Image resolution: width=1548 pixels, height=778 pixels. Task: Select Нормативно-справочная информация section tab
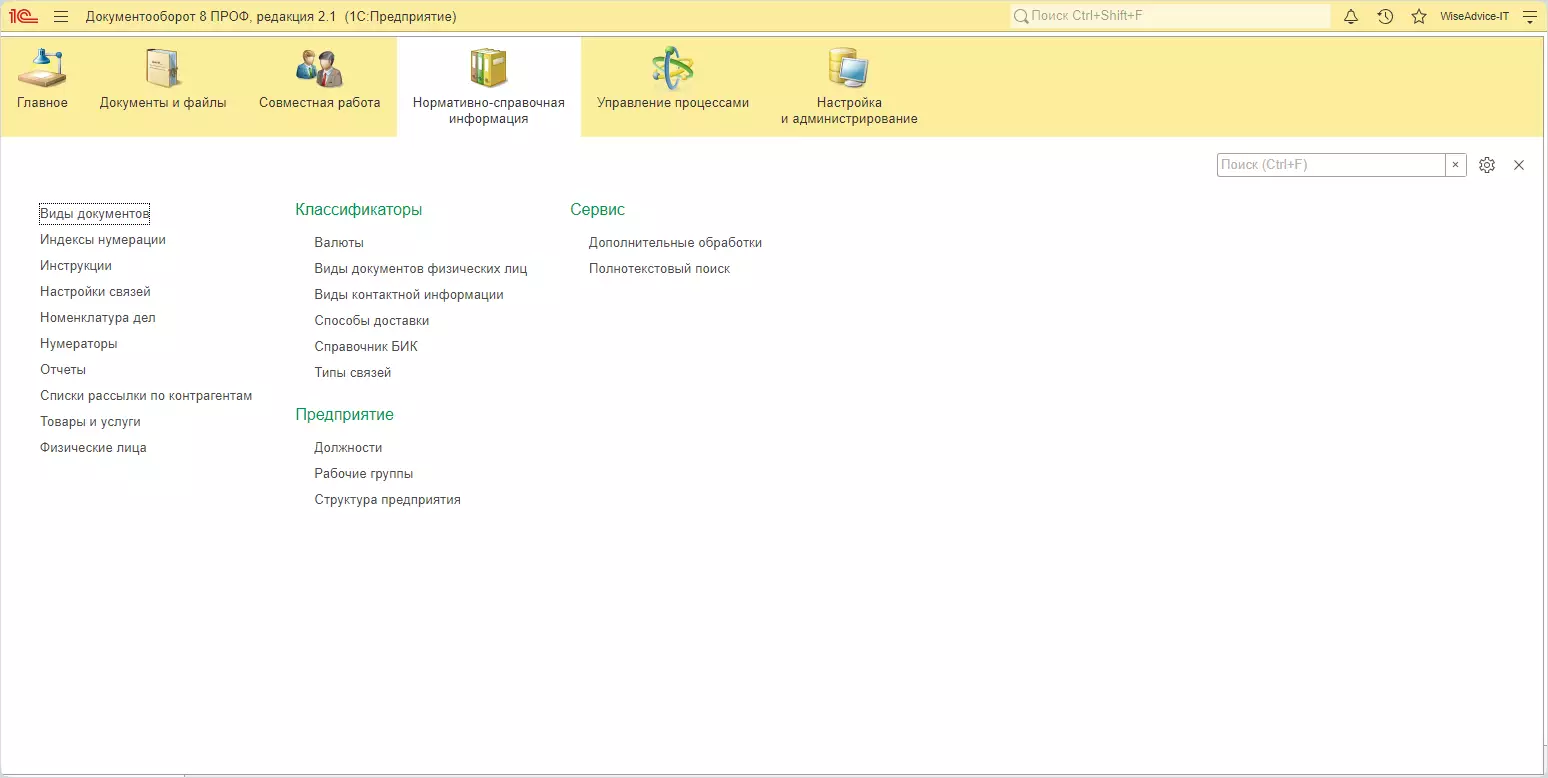pos(489,87)
